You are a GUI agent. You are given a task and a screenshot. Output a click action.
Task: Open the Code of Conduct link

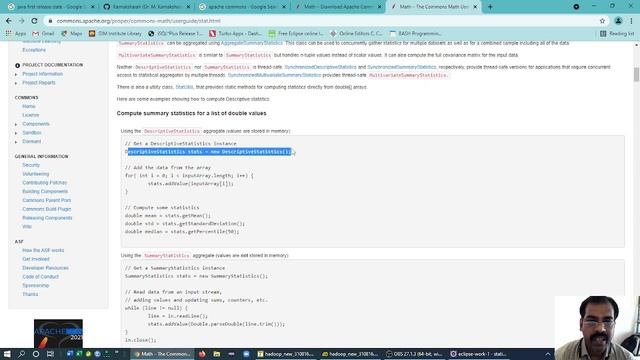[40, 277]
